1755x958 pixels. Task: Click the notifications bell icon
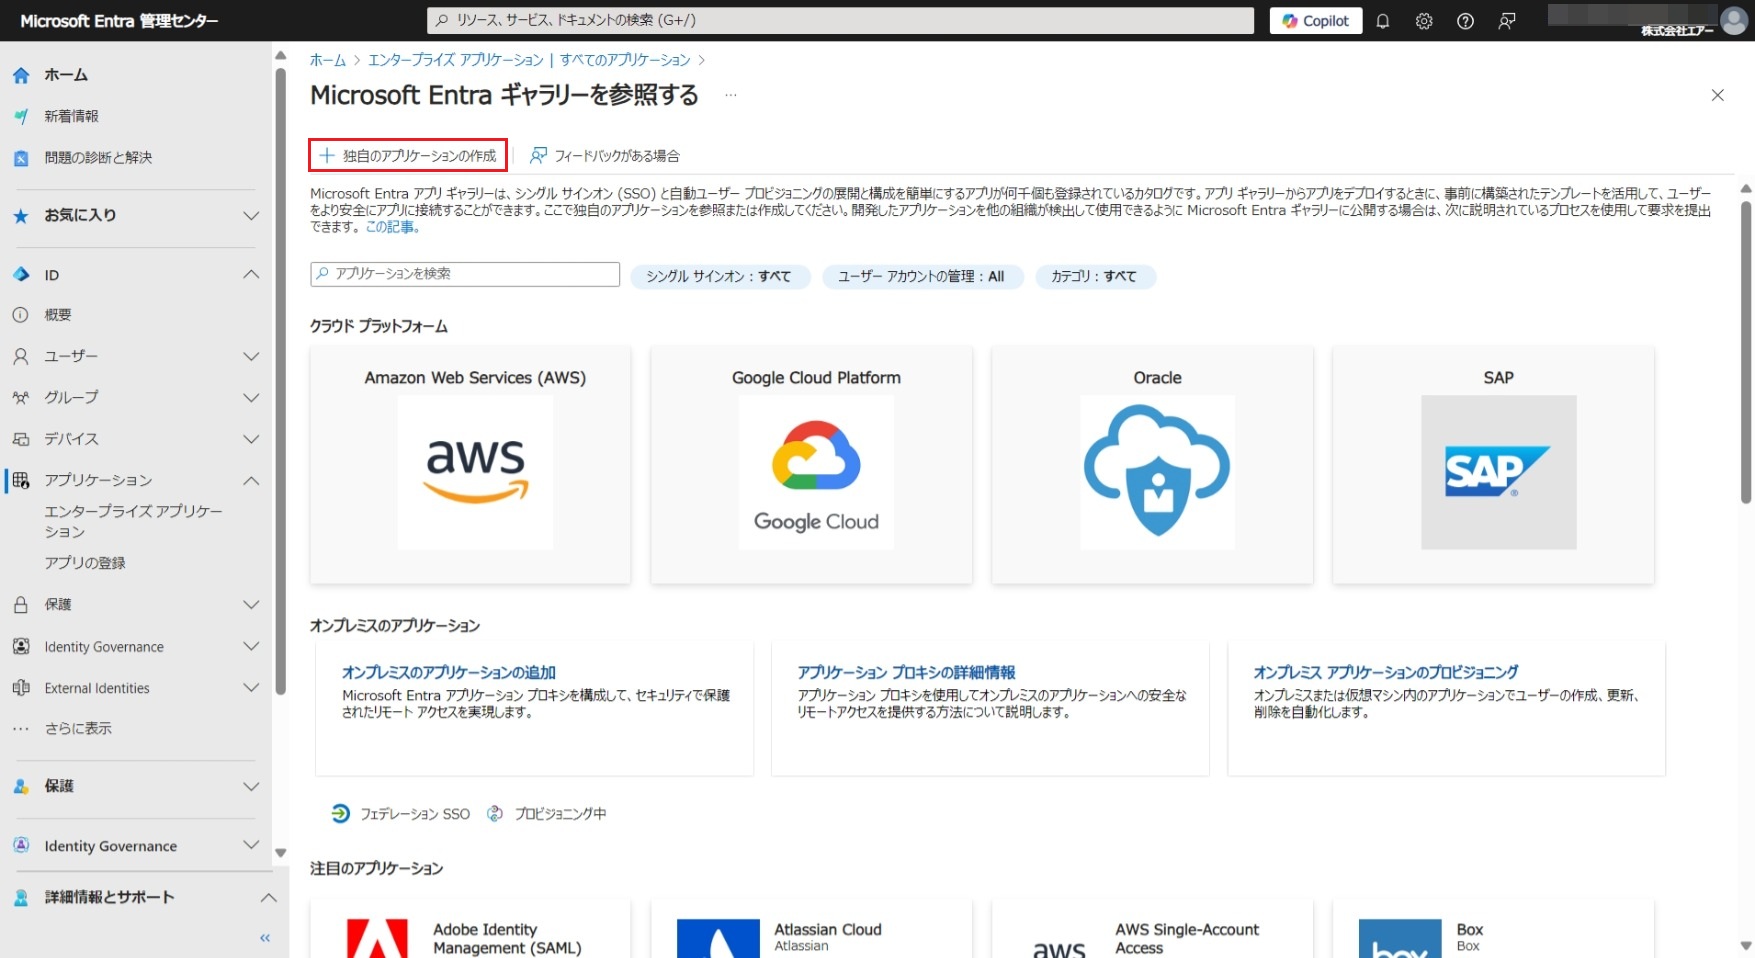(1382, 21)
